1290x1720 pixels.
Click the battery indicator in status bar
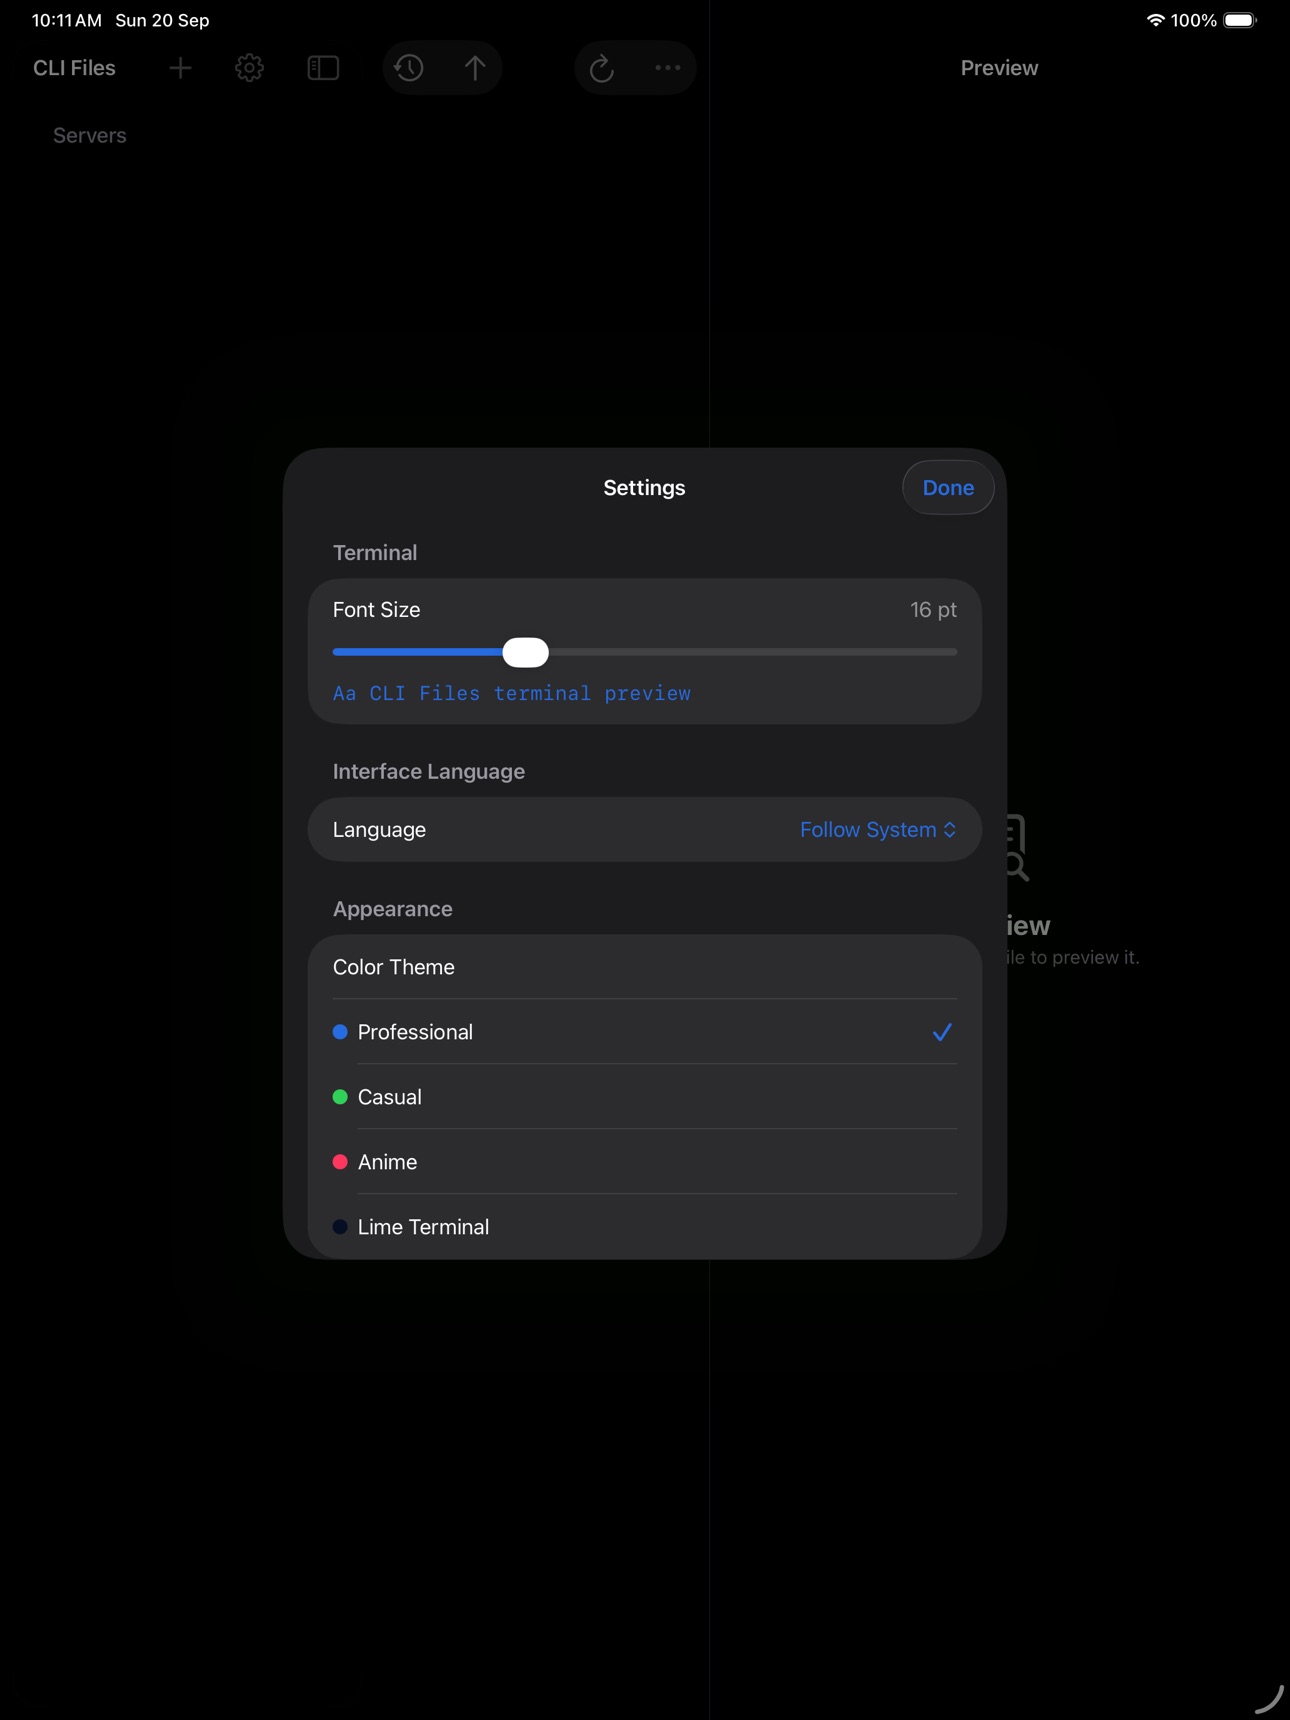(x=1240, y=20)
